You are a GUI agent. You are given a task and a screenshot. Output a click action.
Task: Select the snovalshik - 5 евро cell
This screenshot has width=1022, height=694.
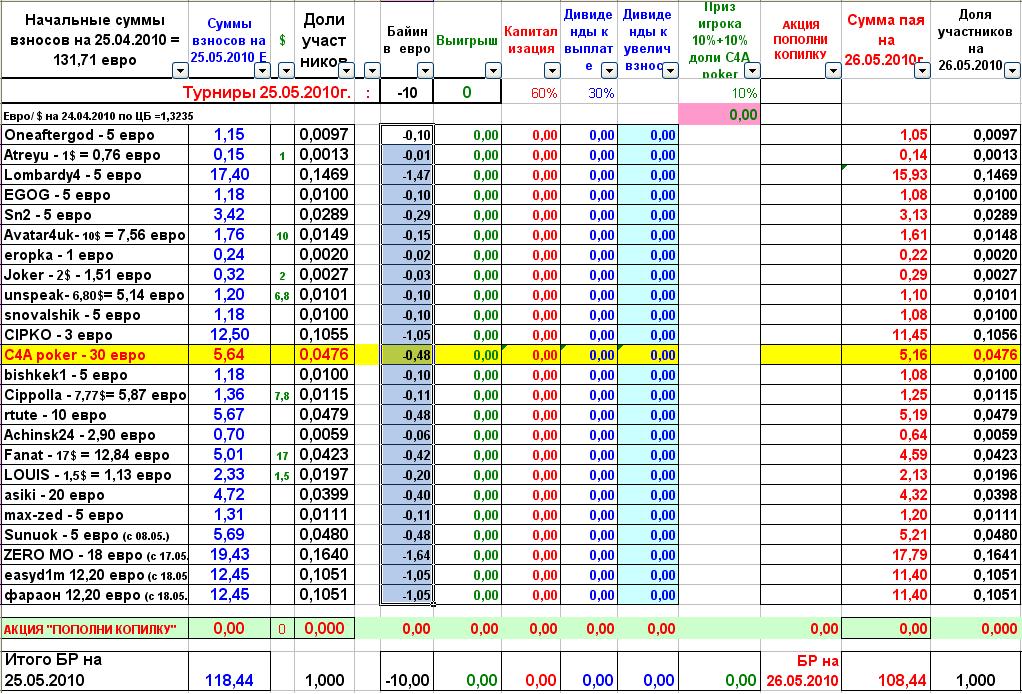click(x=95, y=315)
